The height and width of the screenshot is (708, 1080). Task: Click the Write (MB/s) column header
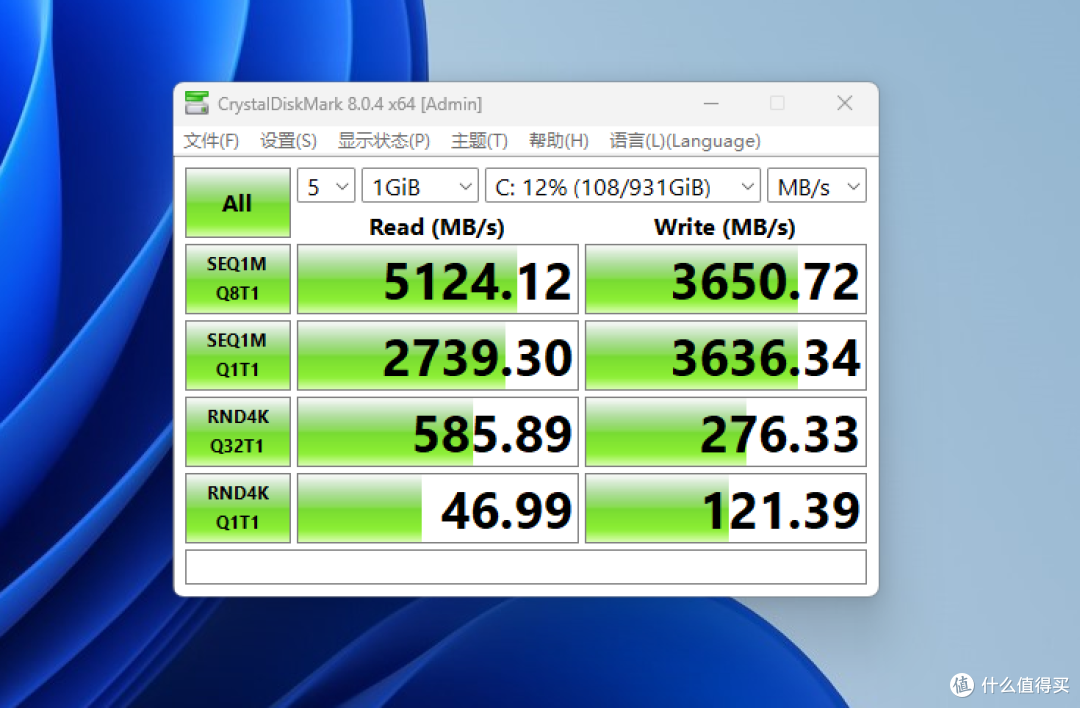pos(725,227)
